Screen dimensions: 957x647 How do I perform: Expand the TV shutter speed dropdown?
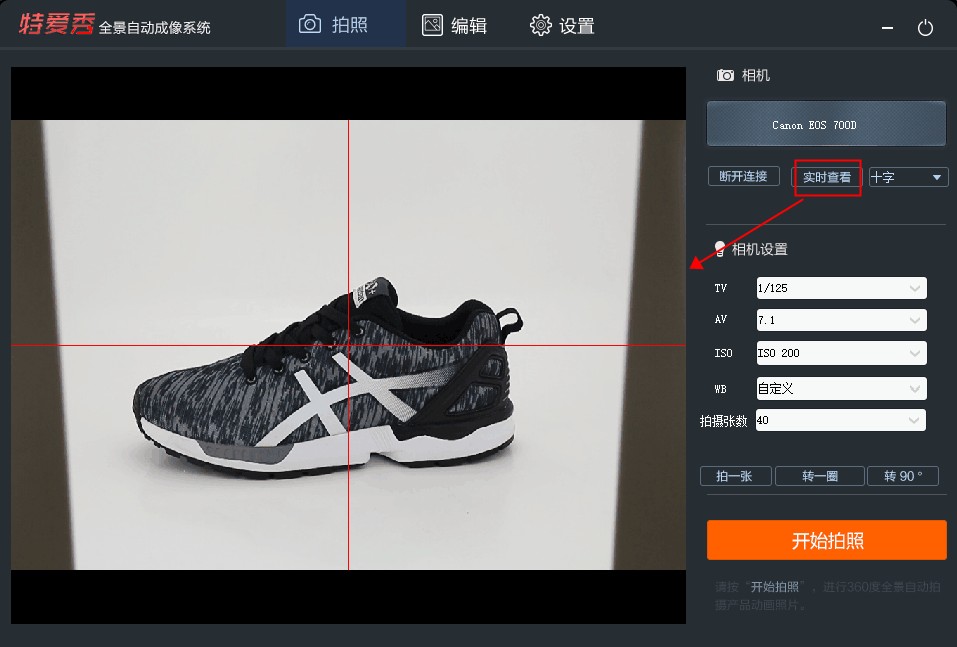coord(842,288)
